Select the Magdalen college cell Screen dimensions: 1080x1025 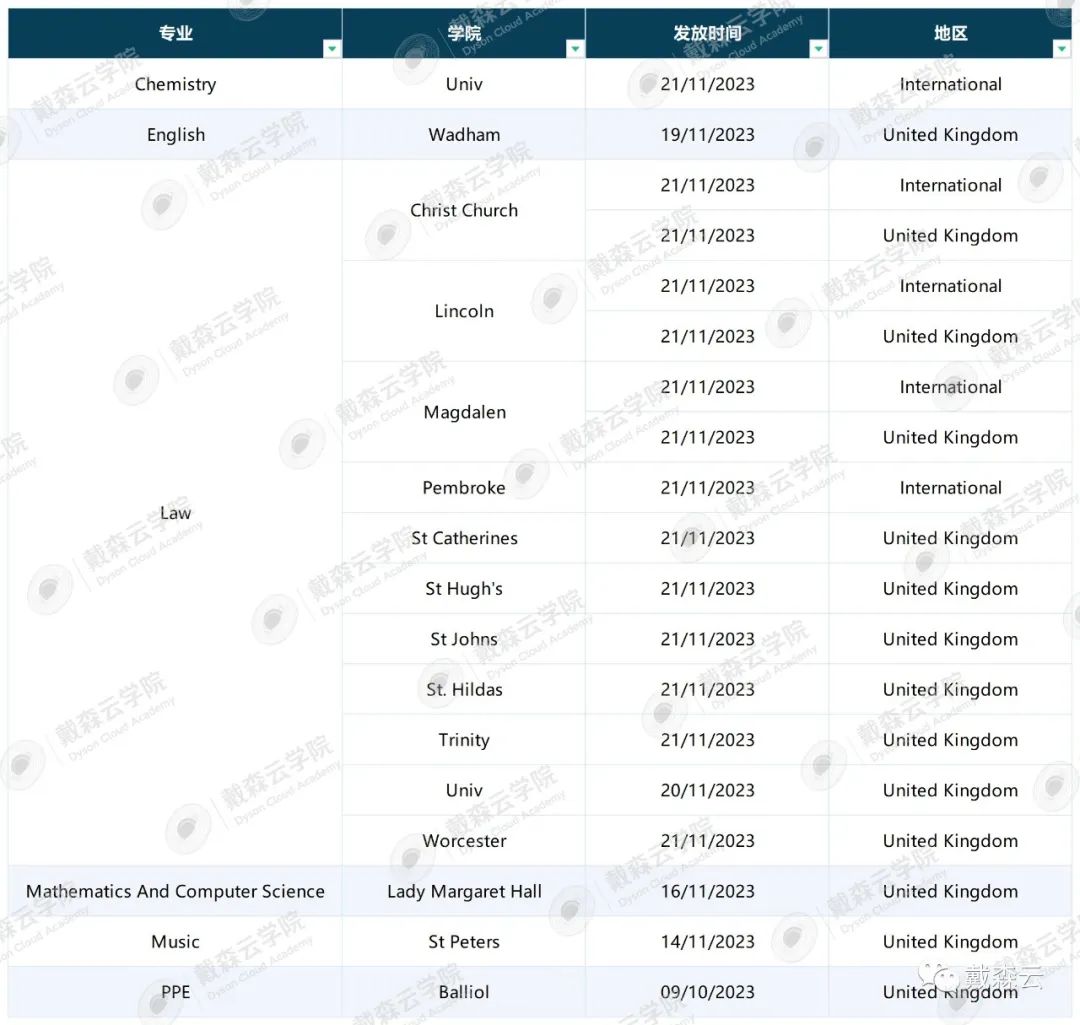click(x=464, y=412)
